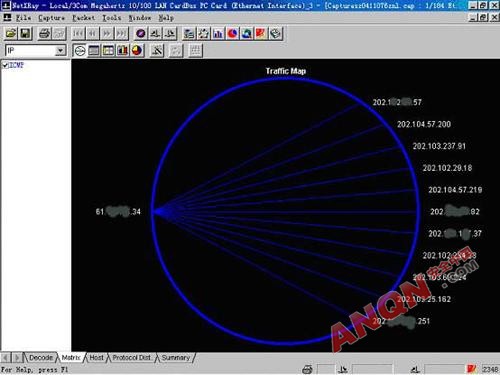
Task: Open the Packet menu
Action: tap(84, 18)
